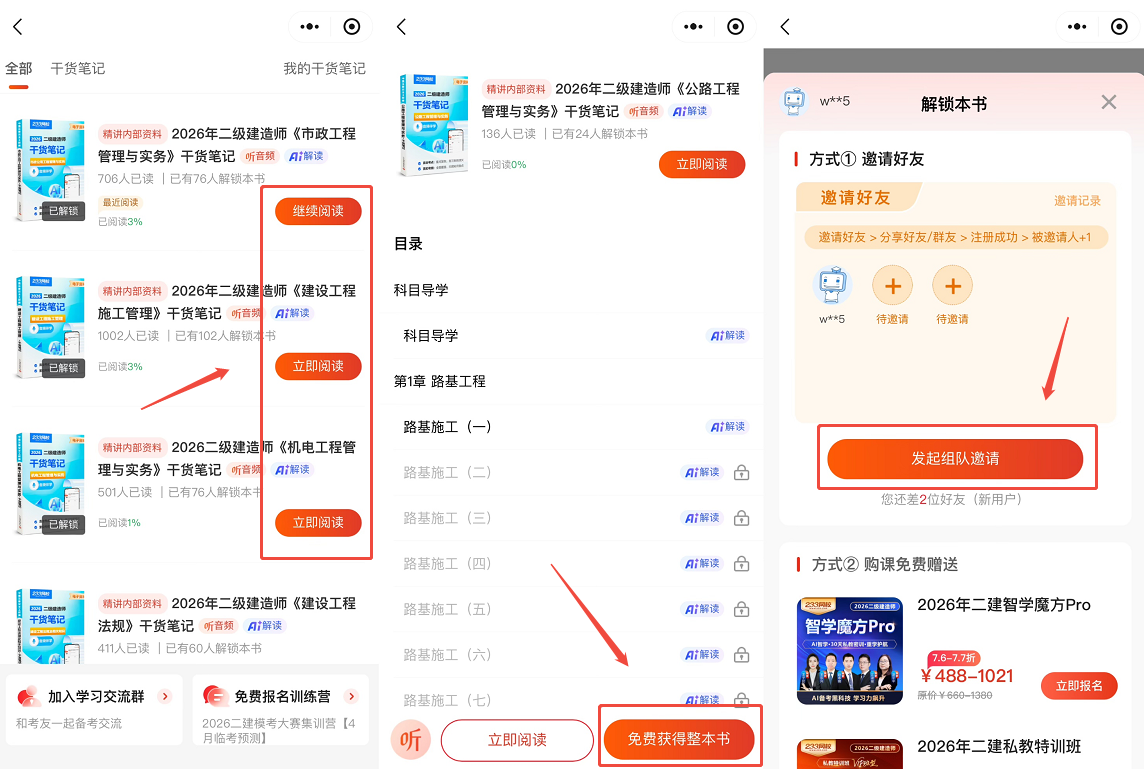Switch to the 干货笔记 tab

(77, 69)
